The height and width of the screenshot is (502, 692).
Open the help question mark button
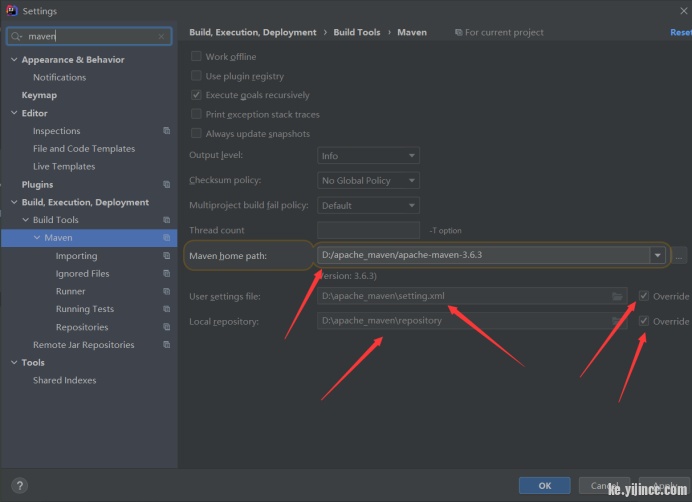(19, 486)
